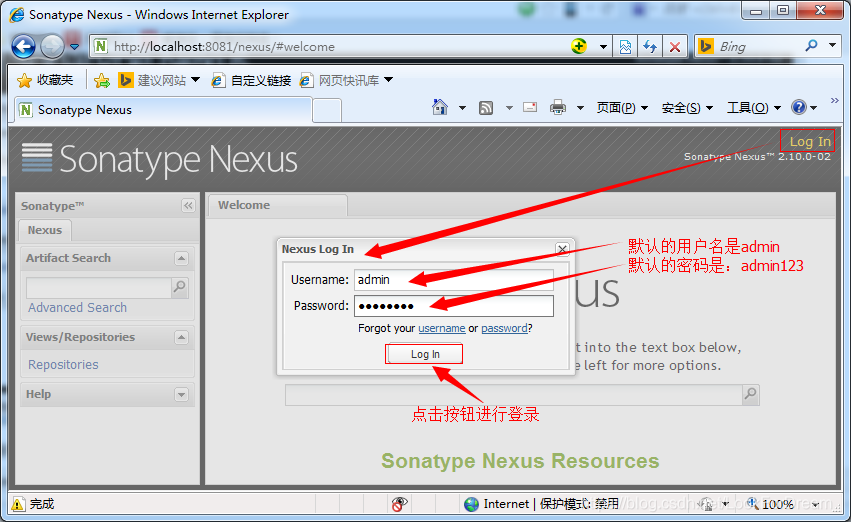
Task: Click the Bing search magnifier icon
Action: click(811, 46)
